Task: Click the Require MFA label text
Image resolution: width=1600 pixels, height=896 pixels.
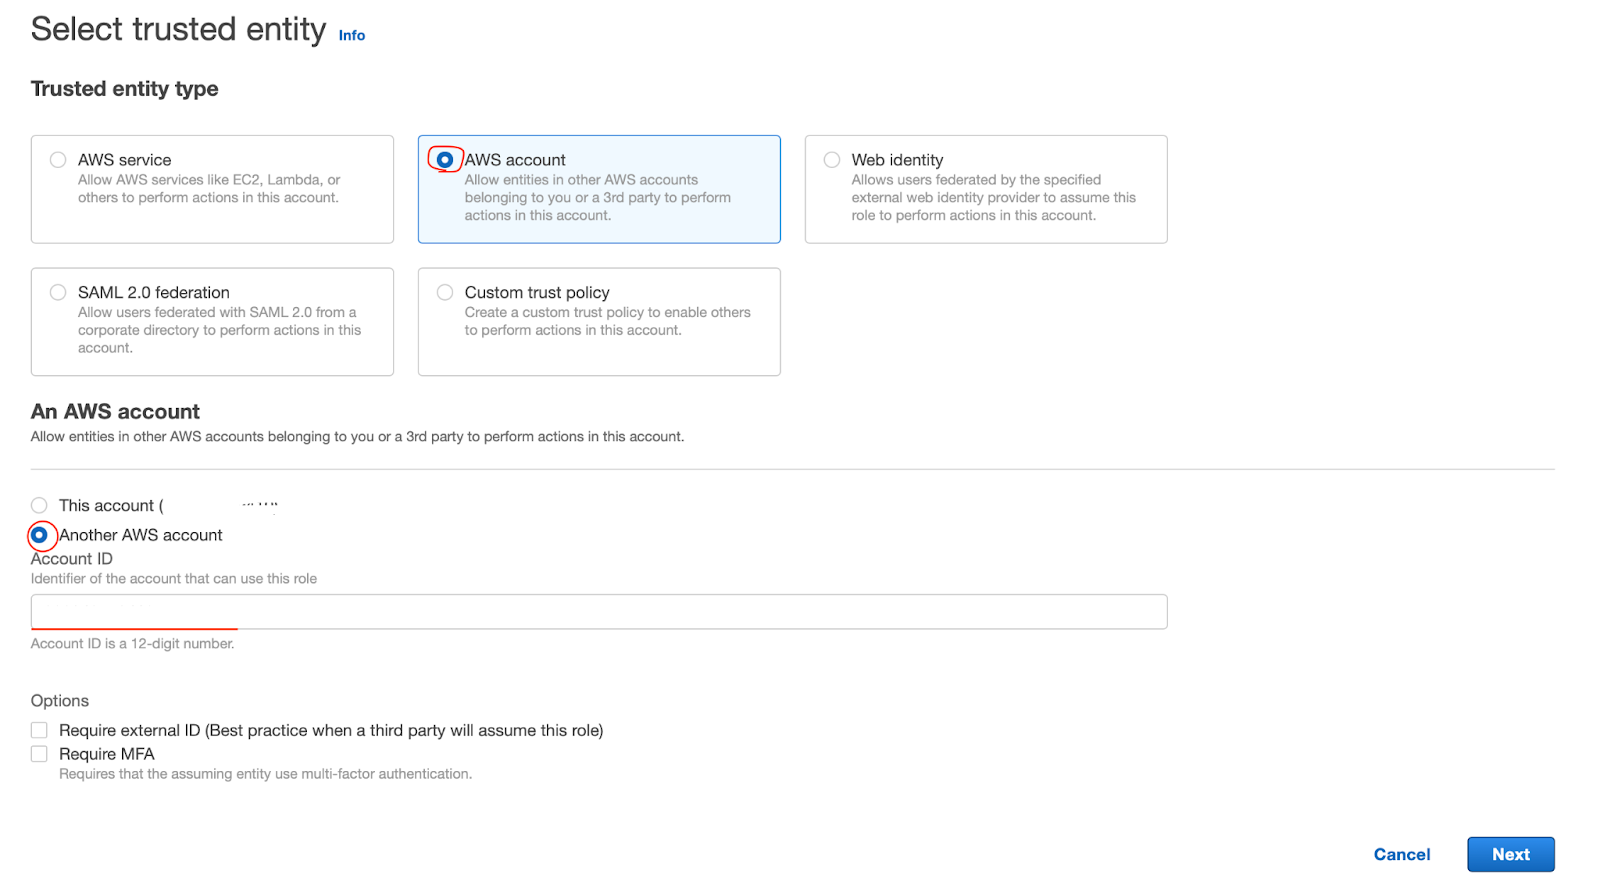Action: click(107, 754)
